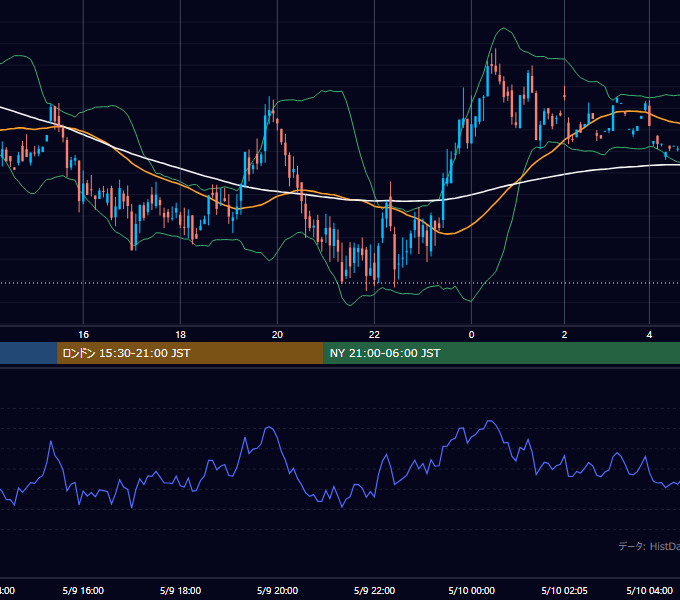The height and width of the screenshot is (600, 680).
Task: Click the "18" hour label on price chart axis
Action: 180,334
